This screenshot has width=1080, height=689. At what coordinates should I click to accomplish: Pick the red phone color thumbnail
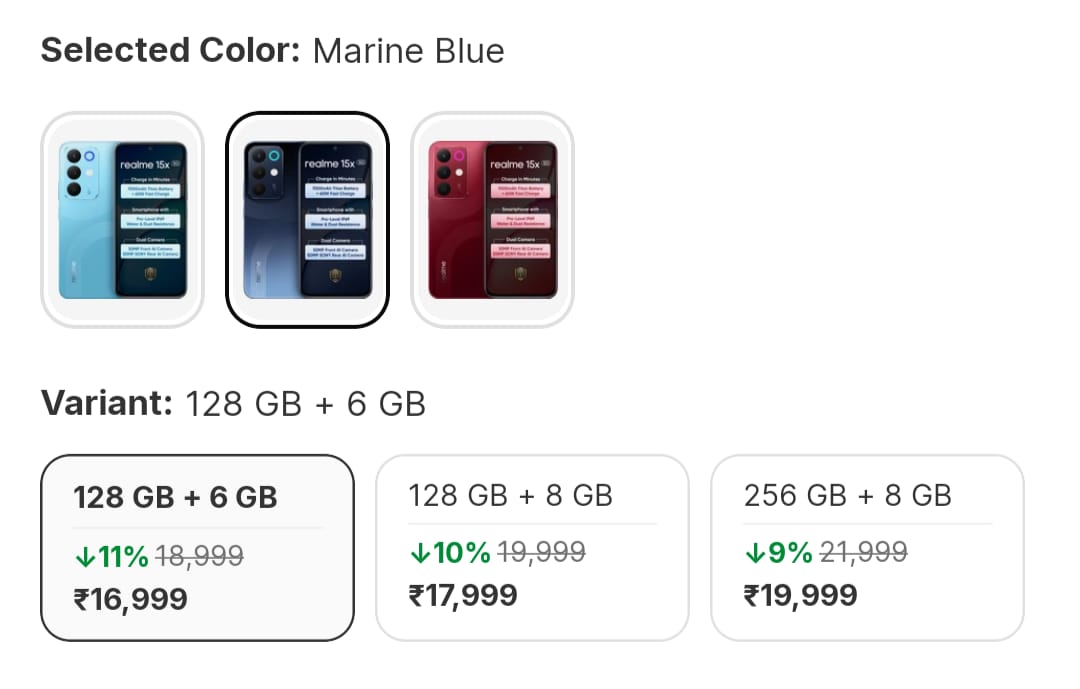(493, 220)
